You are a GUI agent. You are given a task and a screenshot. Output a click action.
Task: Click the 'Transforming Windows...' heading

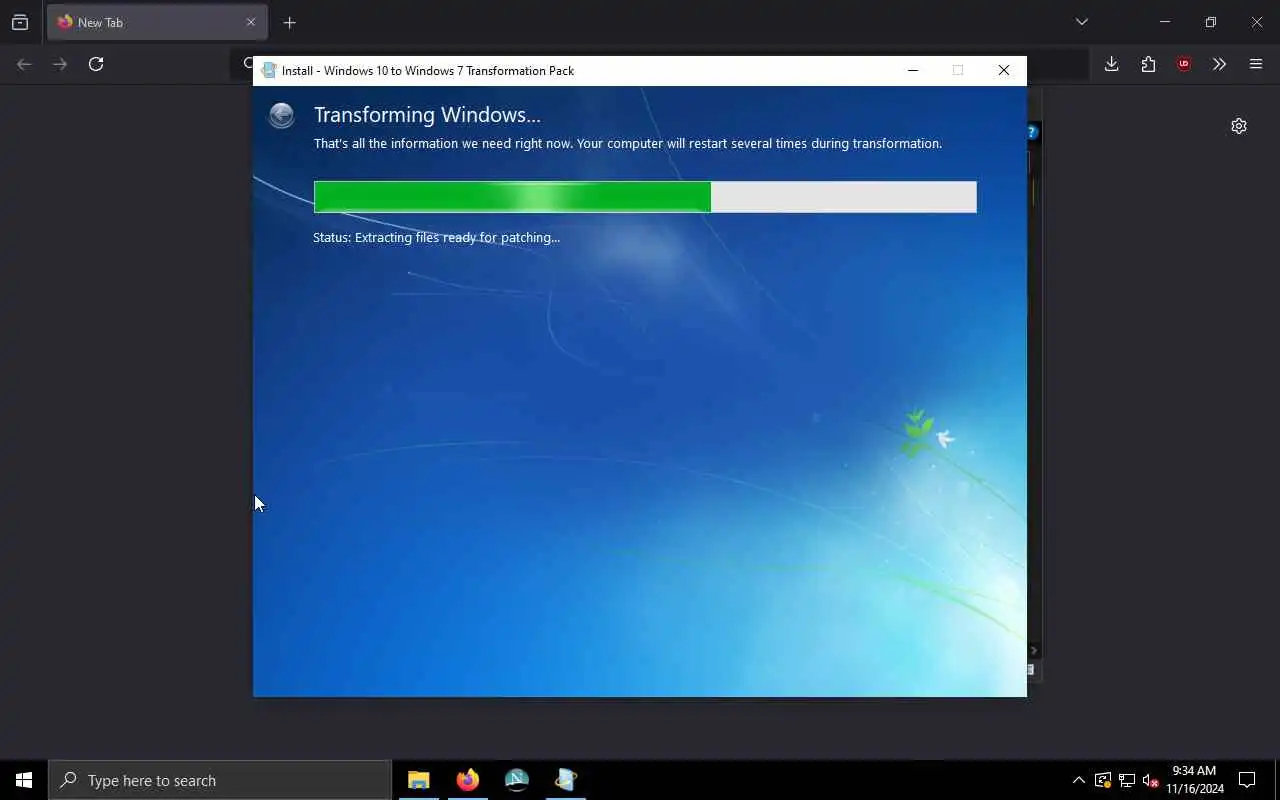tap(427, 115)
